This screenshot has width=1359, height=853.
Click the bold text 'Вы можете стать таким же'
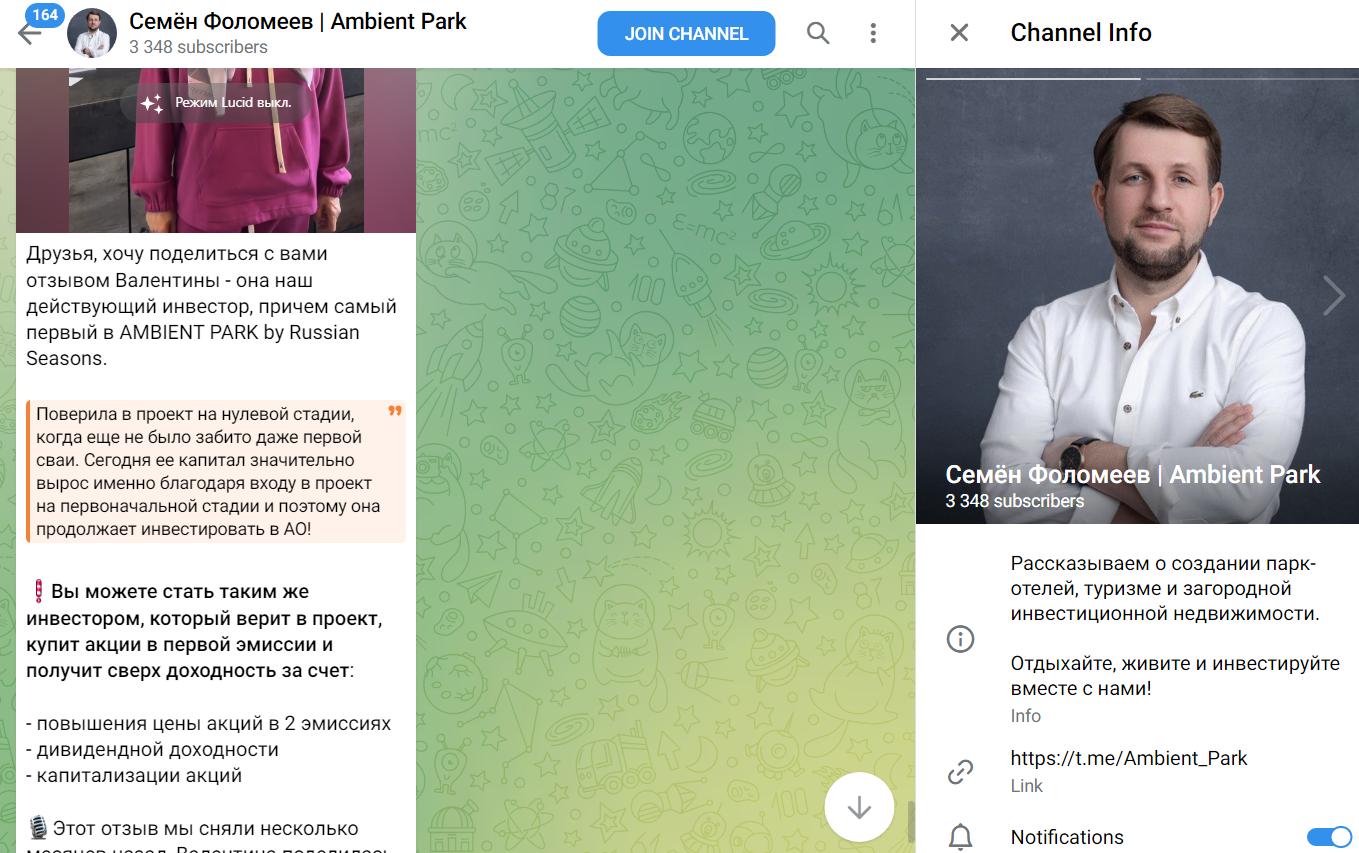click(x=180, y=591)
